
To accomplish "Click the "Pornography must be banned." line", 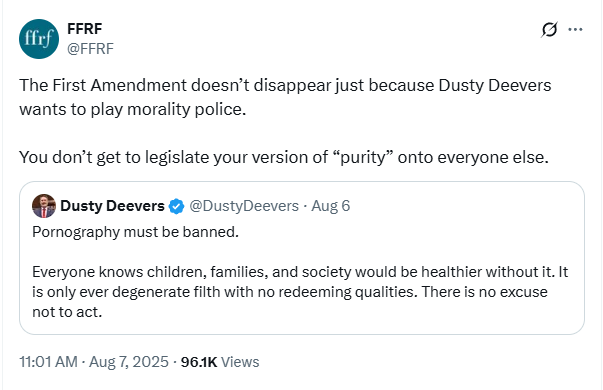I will (135, 232).
